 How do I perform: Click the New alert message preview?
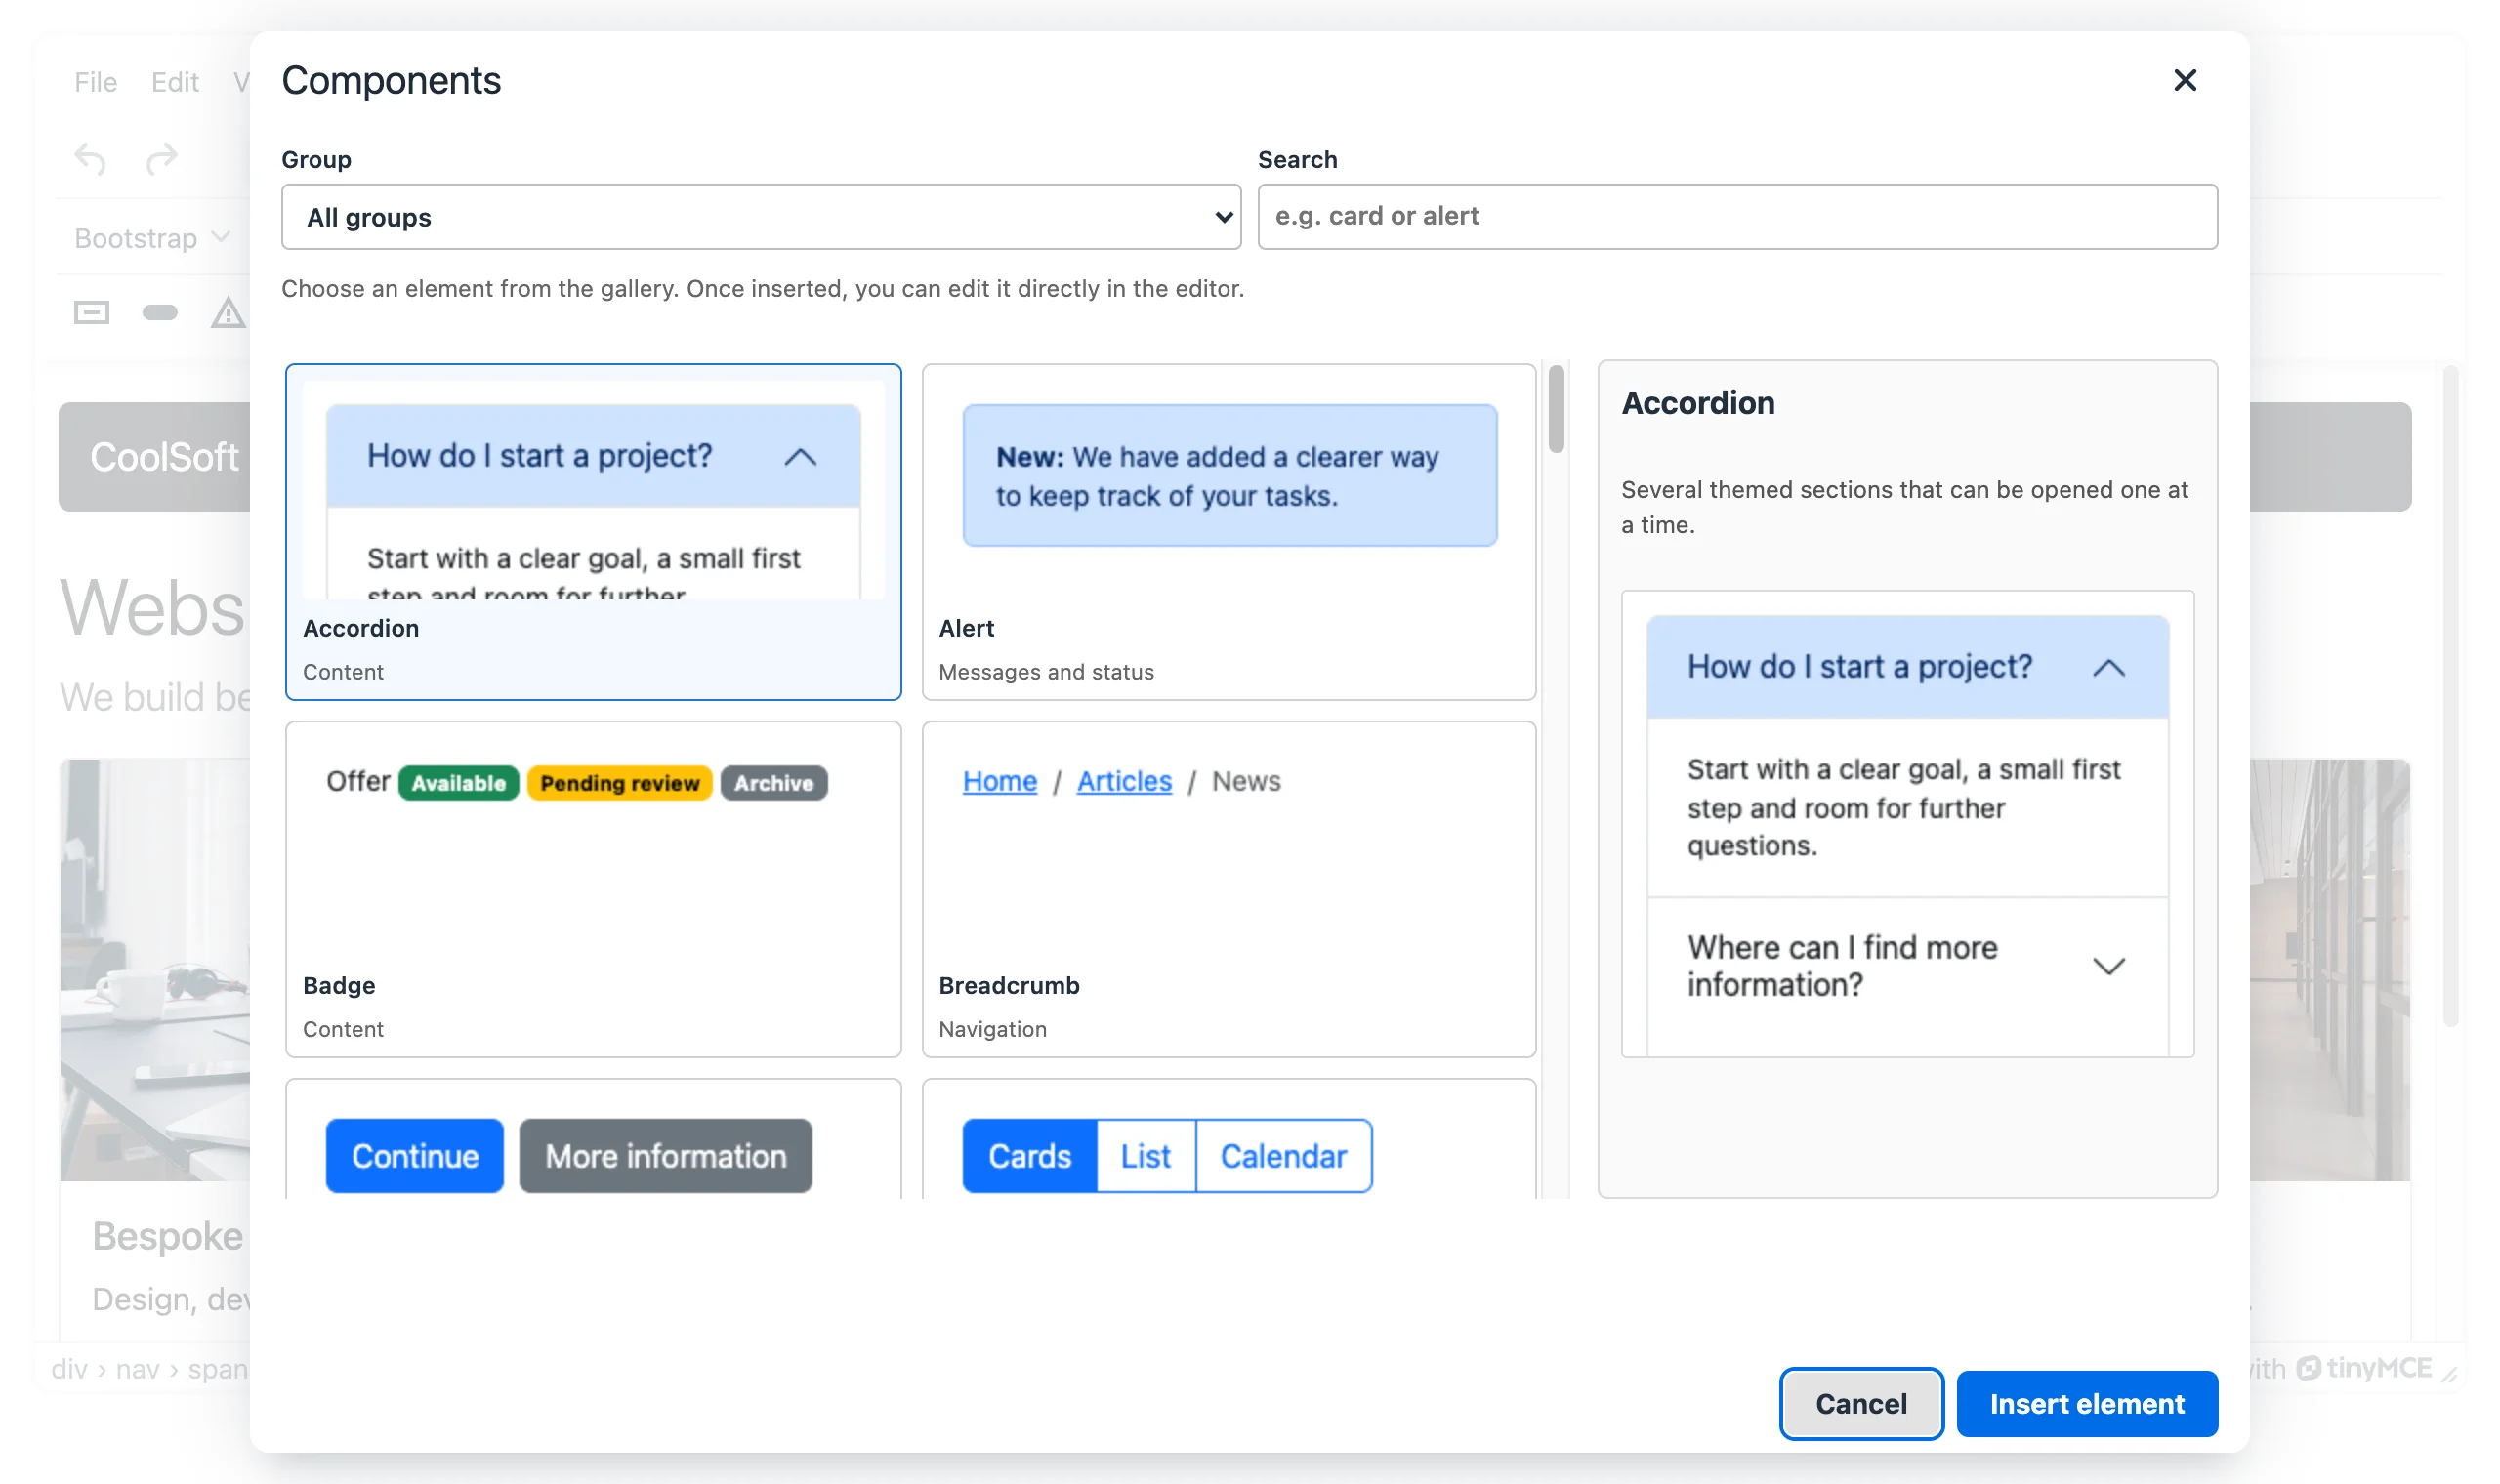[x=1229, y=475]
